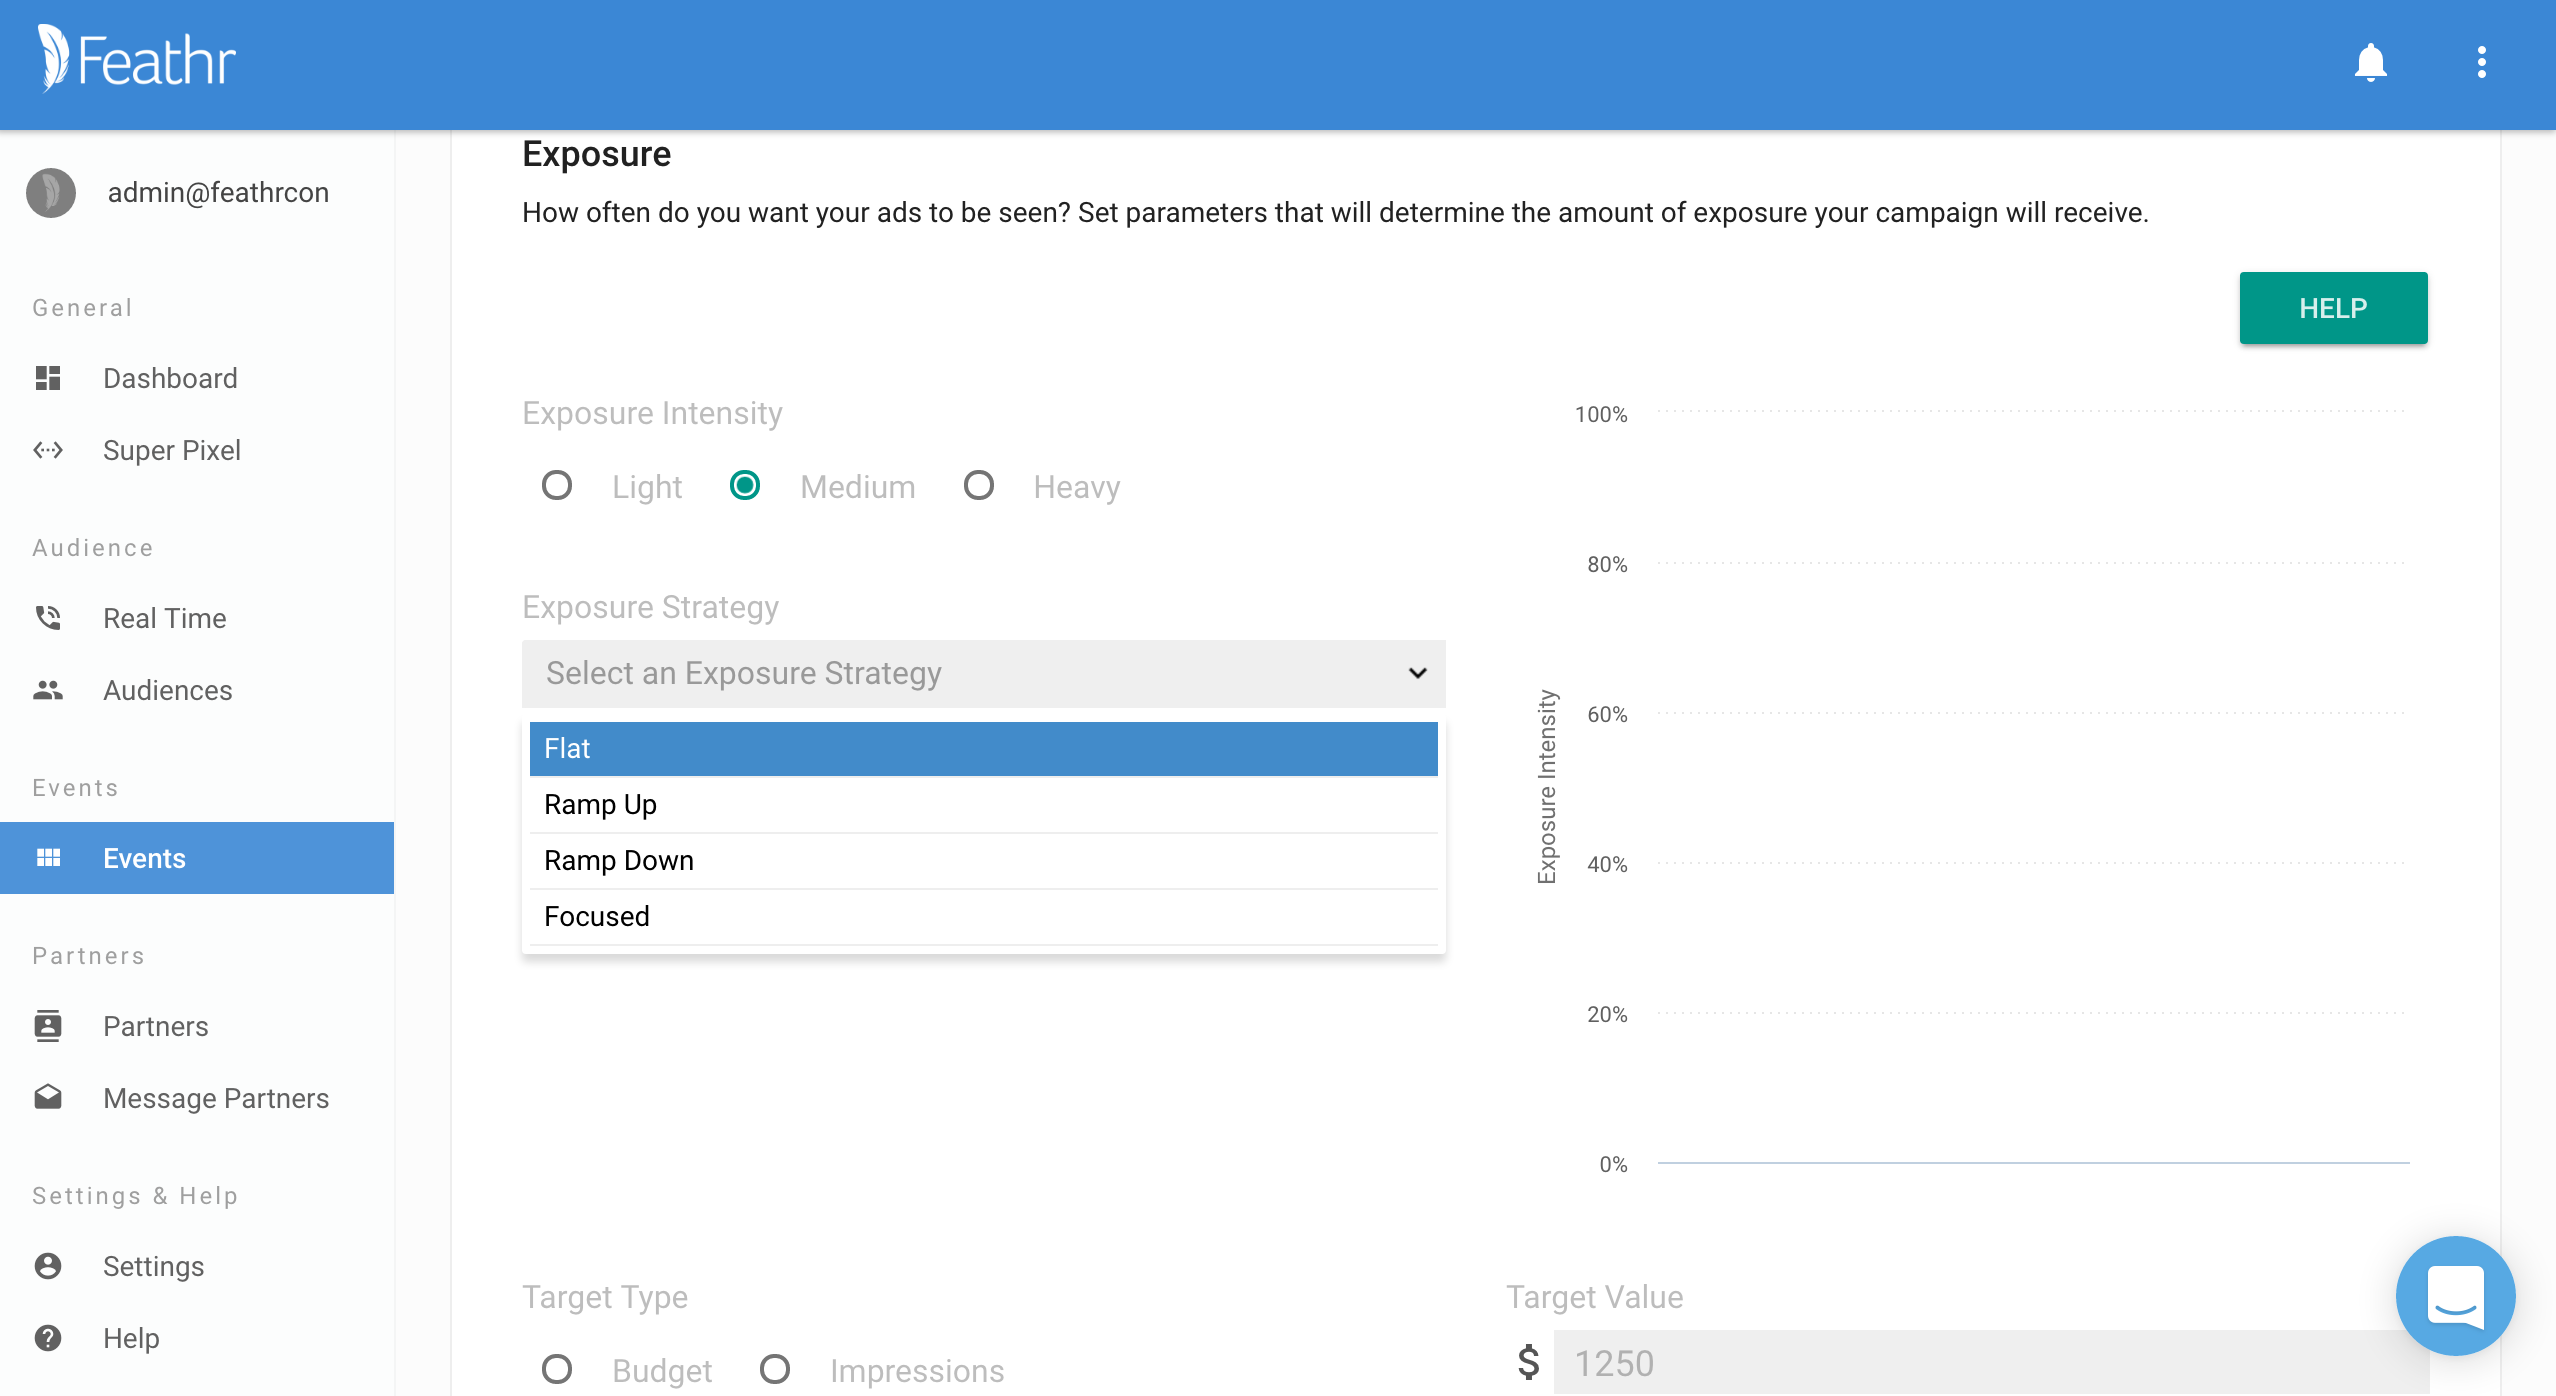The image size is (2556, 1396).
Task: Click the dollar sign before Target Value
Action: point(1528,1361)
